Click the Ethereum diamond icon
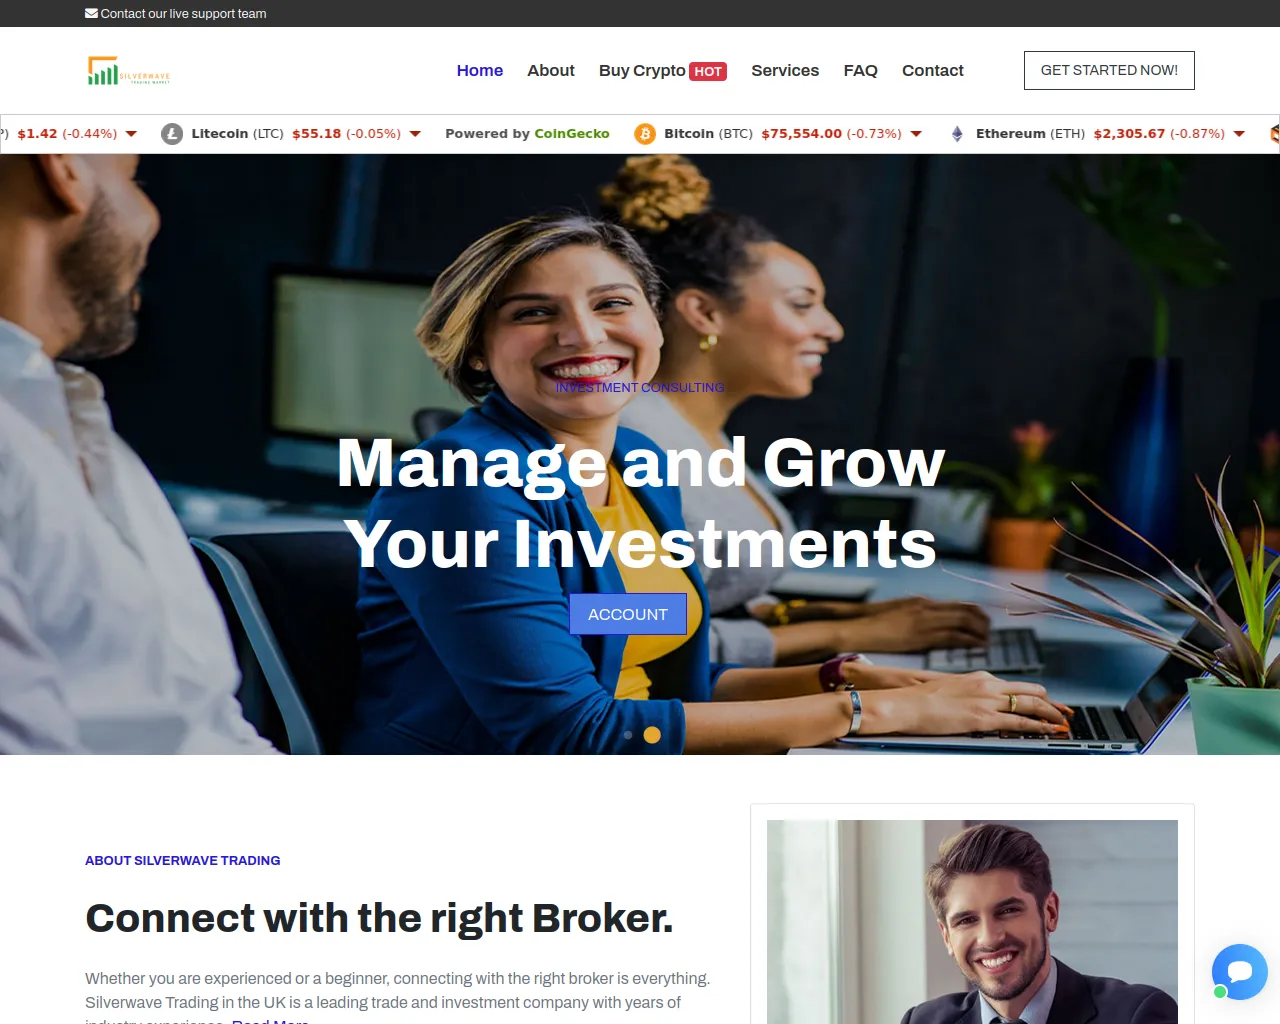The image size is (1280, 1024). [x=957, y=134]
